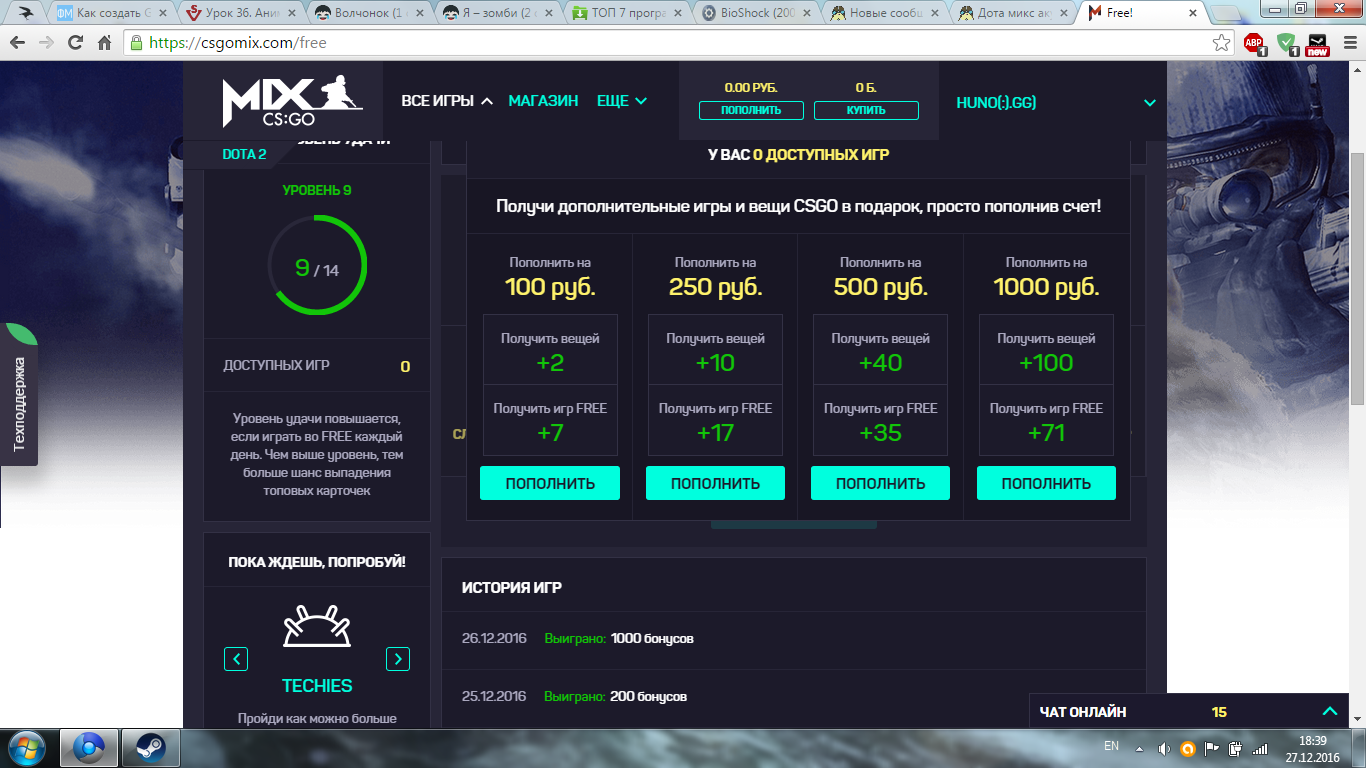Click the page's vertical scrollbar thumb
This screenshot has width=1366, height=768.
1357,280
